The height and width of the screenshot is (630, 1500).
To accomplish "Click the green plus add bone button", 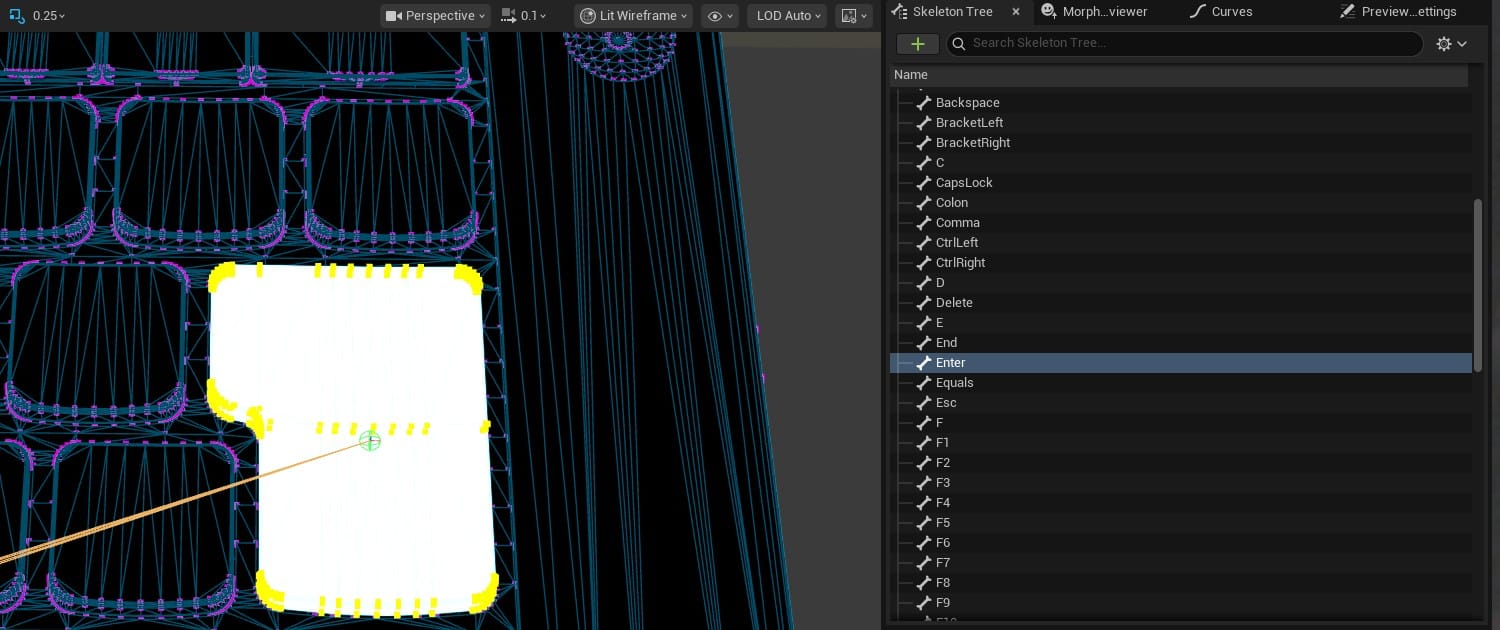I will coord(917,44).
